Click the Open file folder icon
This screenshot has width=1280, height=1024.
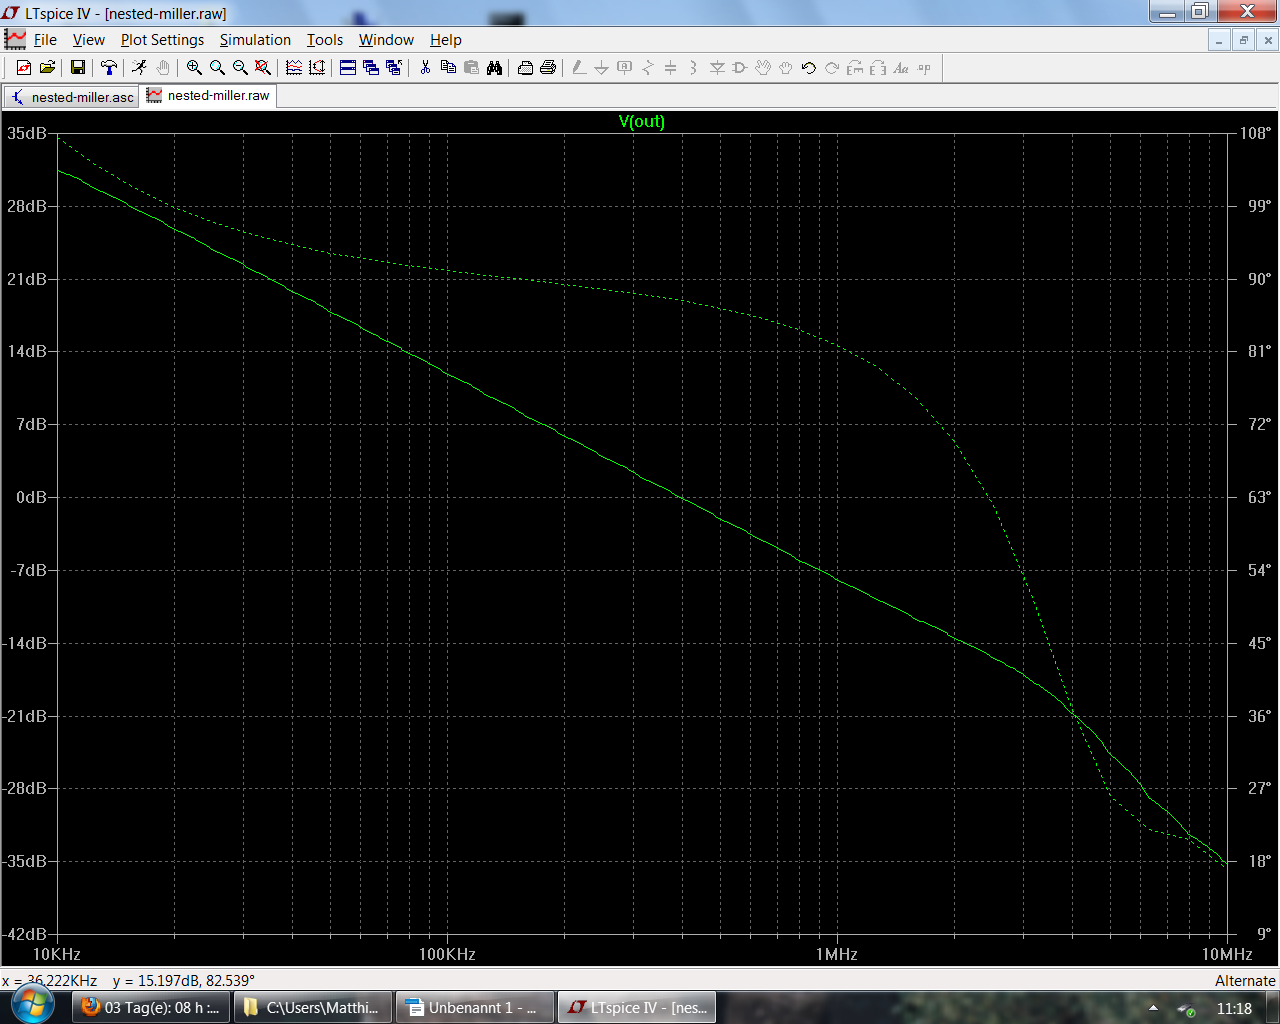(x=47, y=68)
